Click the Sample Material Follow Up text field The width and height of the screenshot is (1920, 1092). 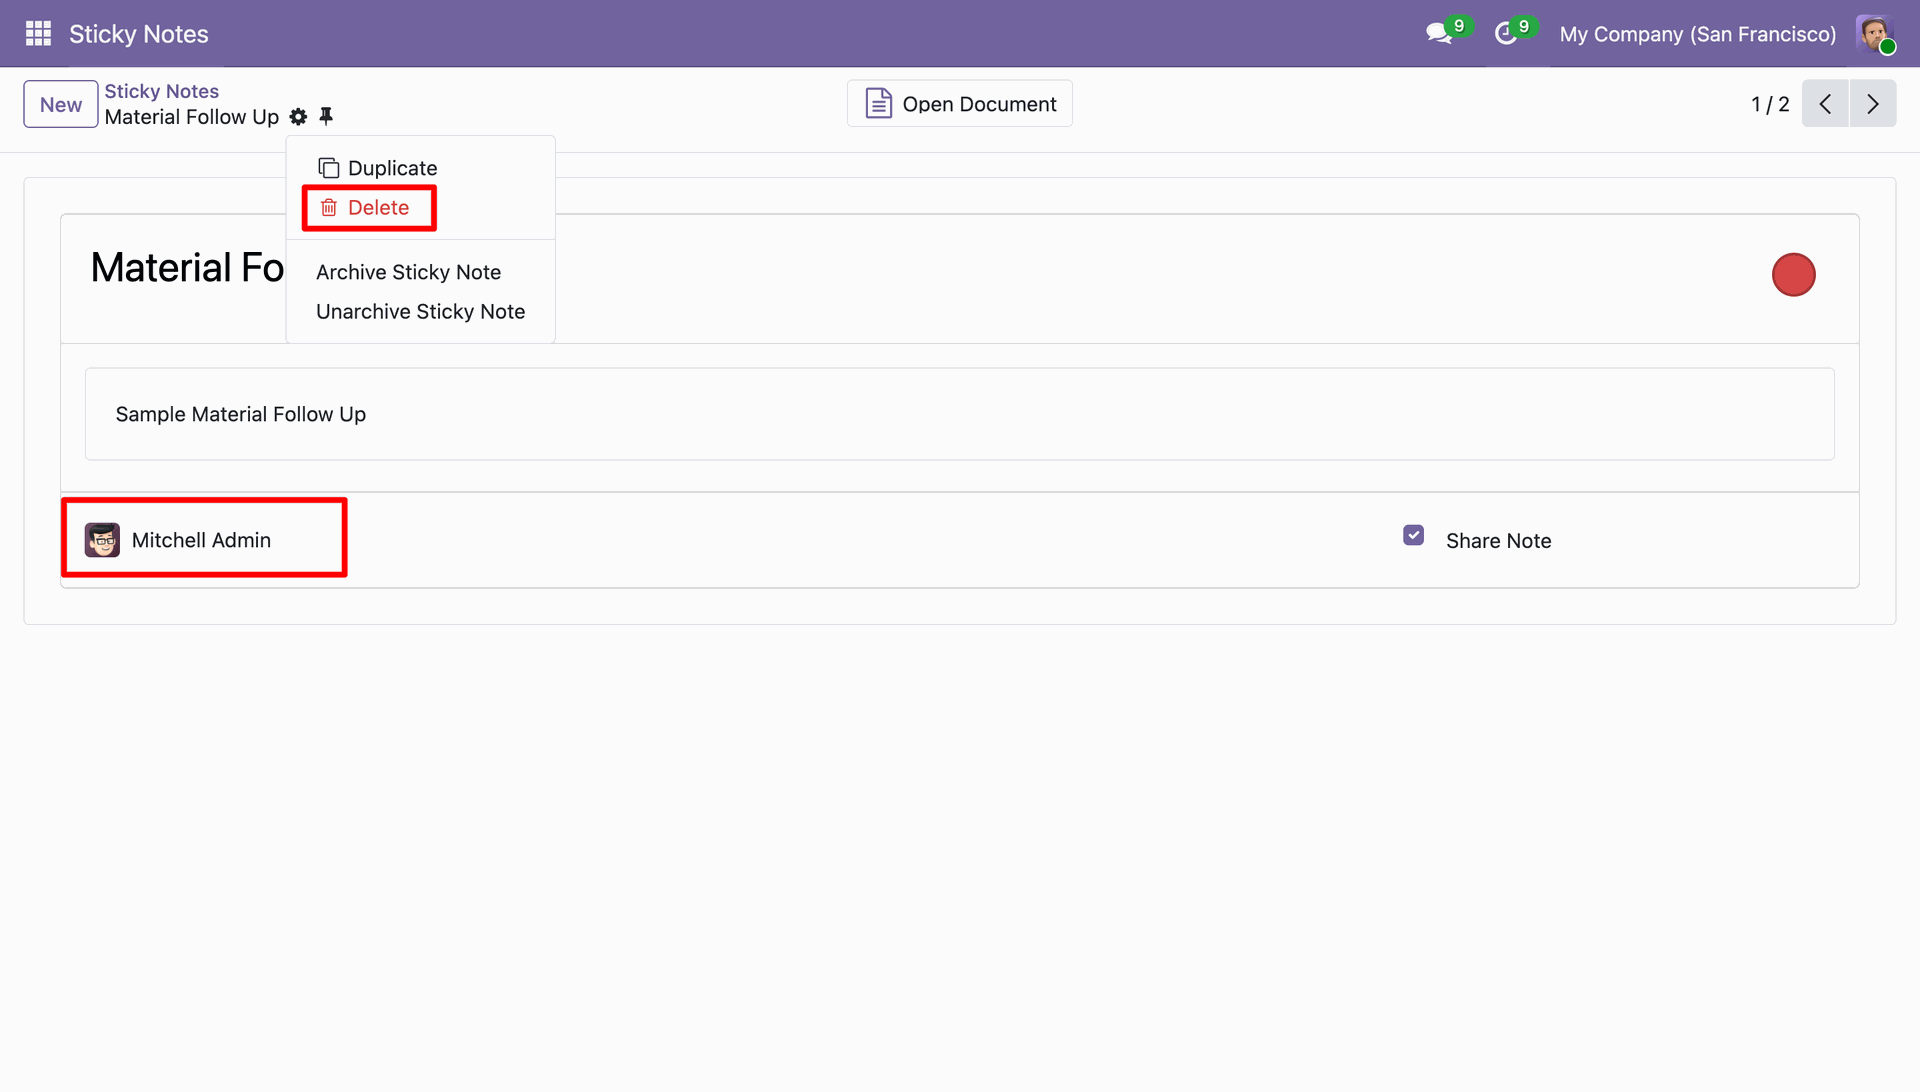pos(958,414)
